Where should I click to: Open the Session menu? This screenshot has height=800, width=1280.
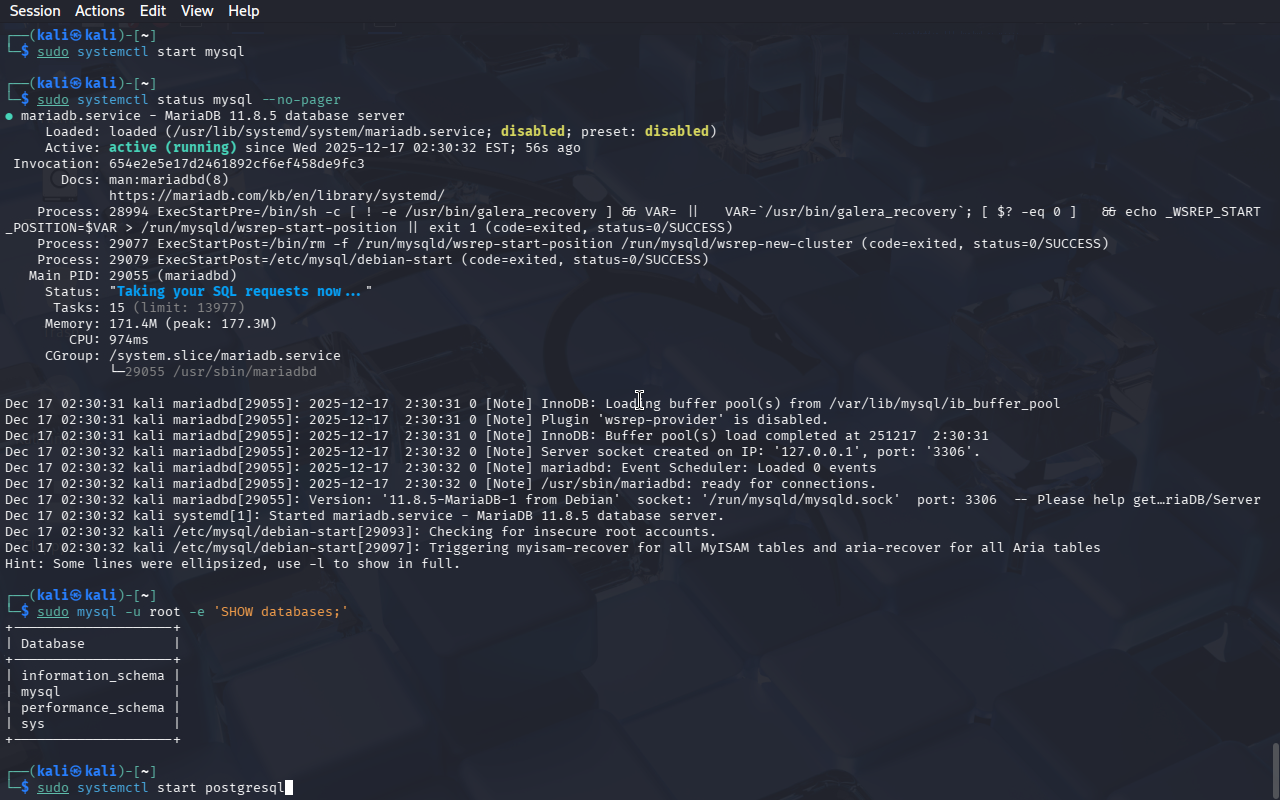point(35,11)
